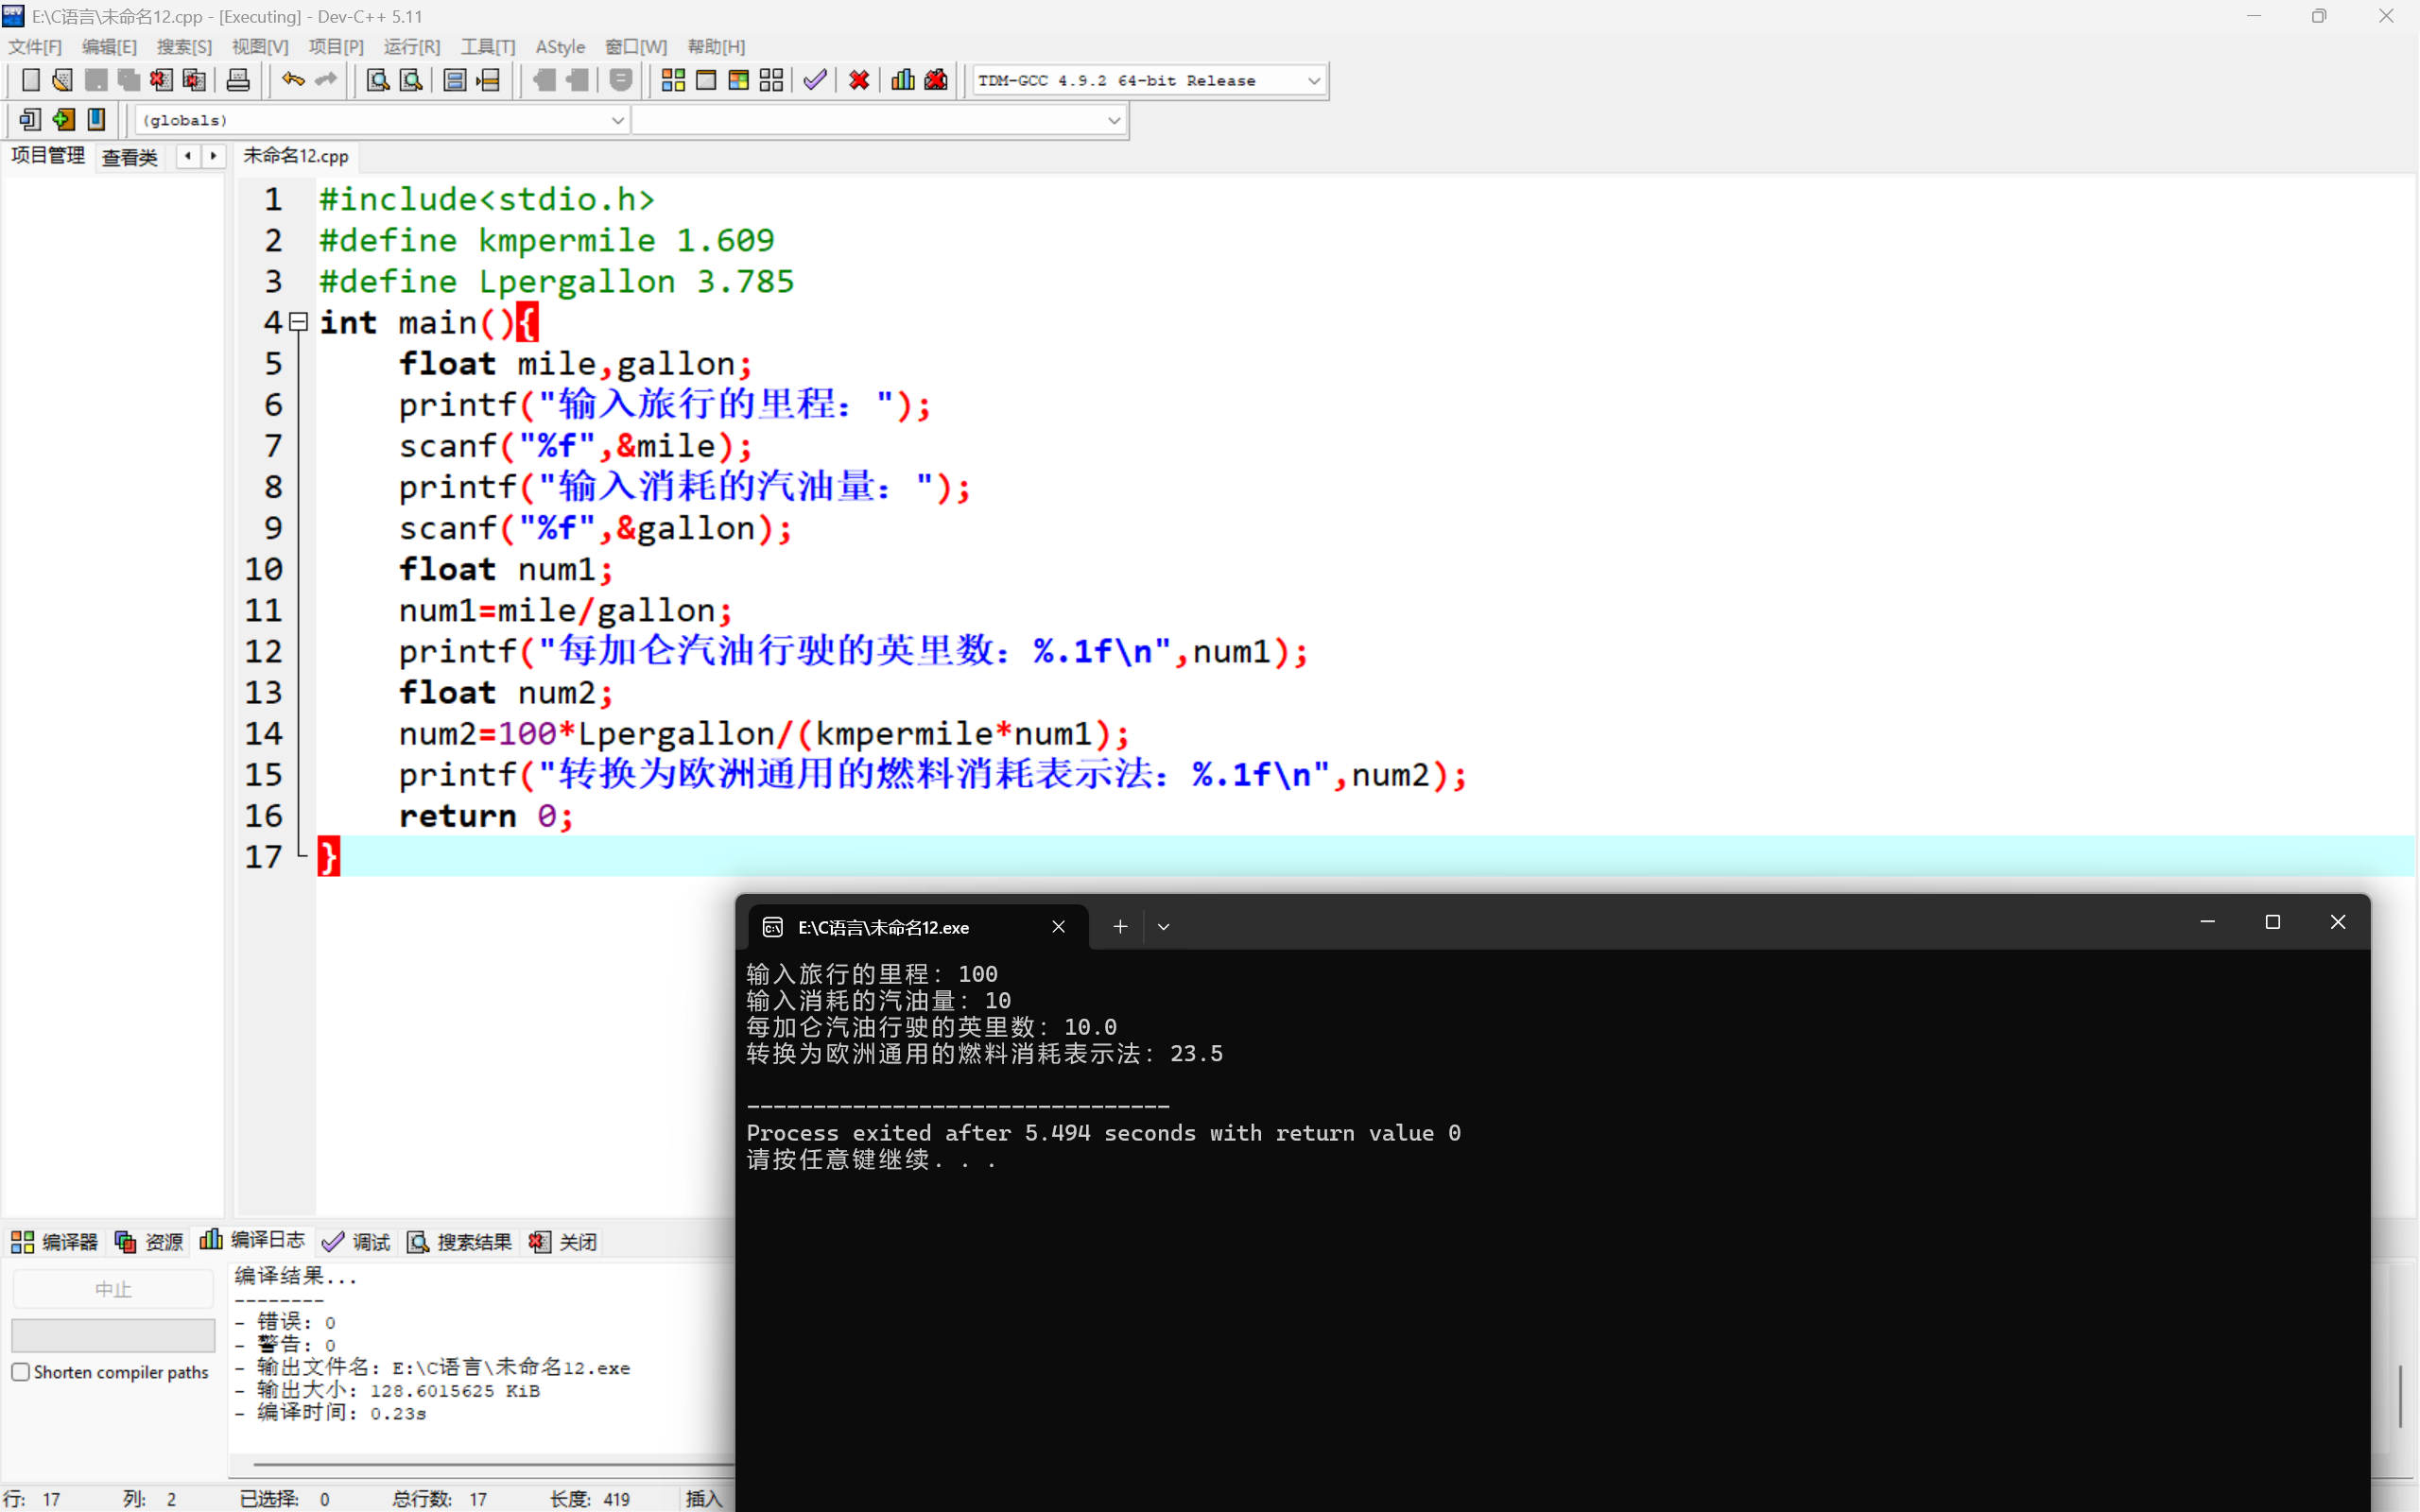Open the terminal new-tab dropdown chevron

pos(1163,927)
